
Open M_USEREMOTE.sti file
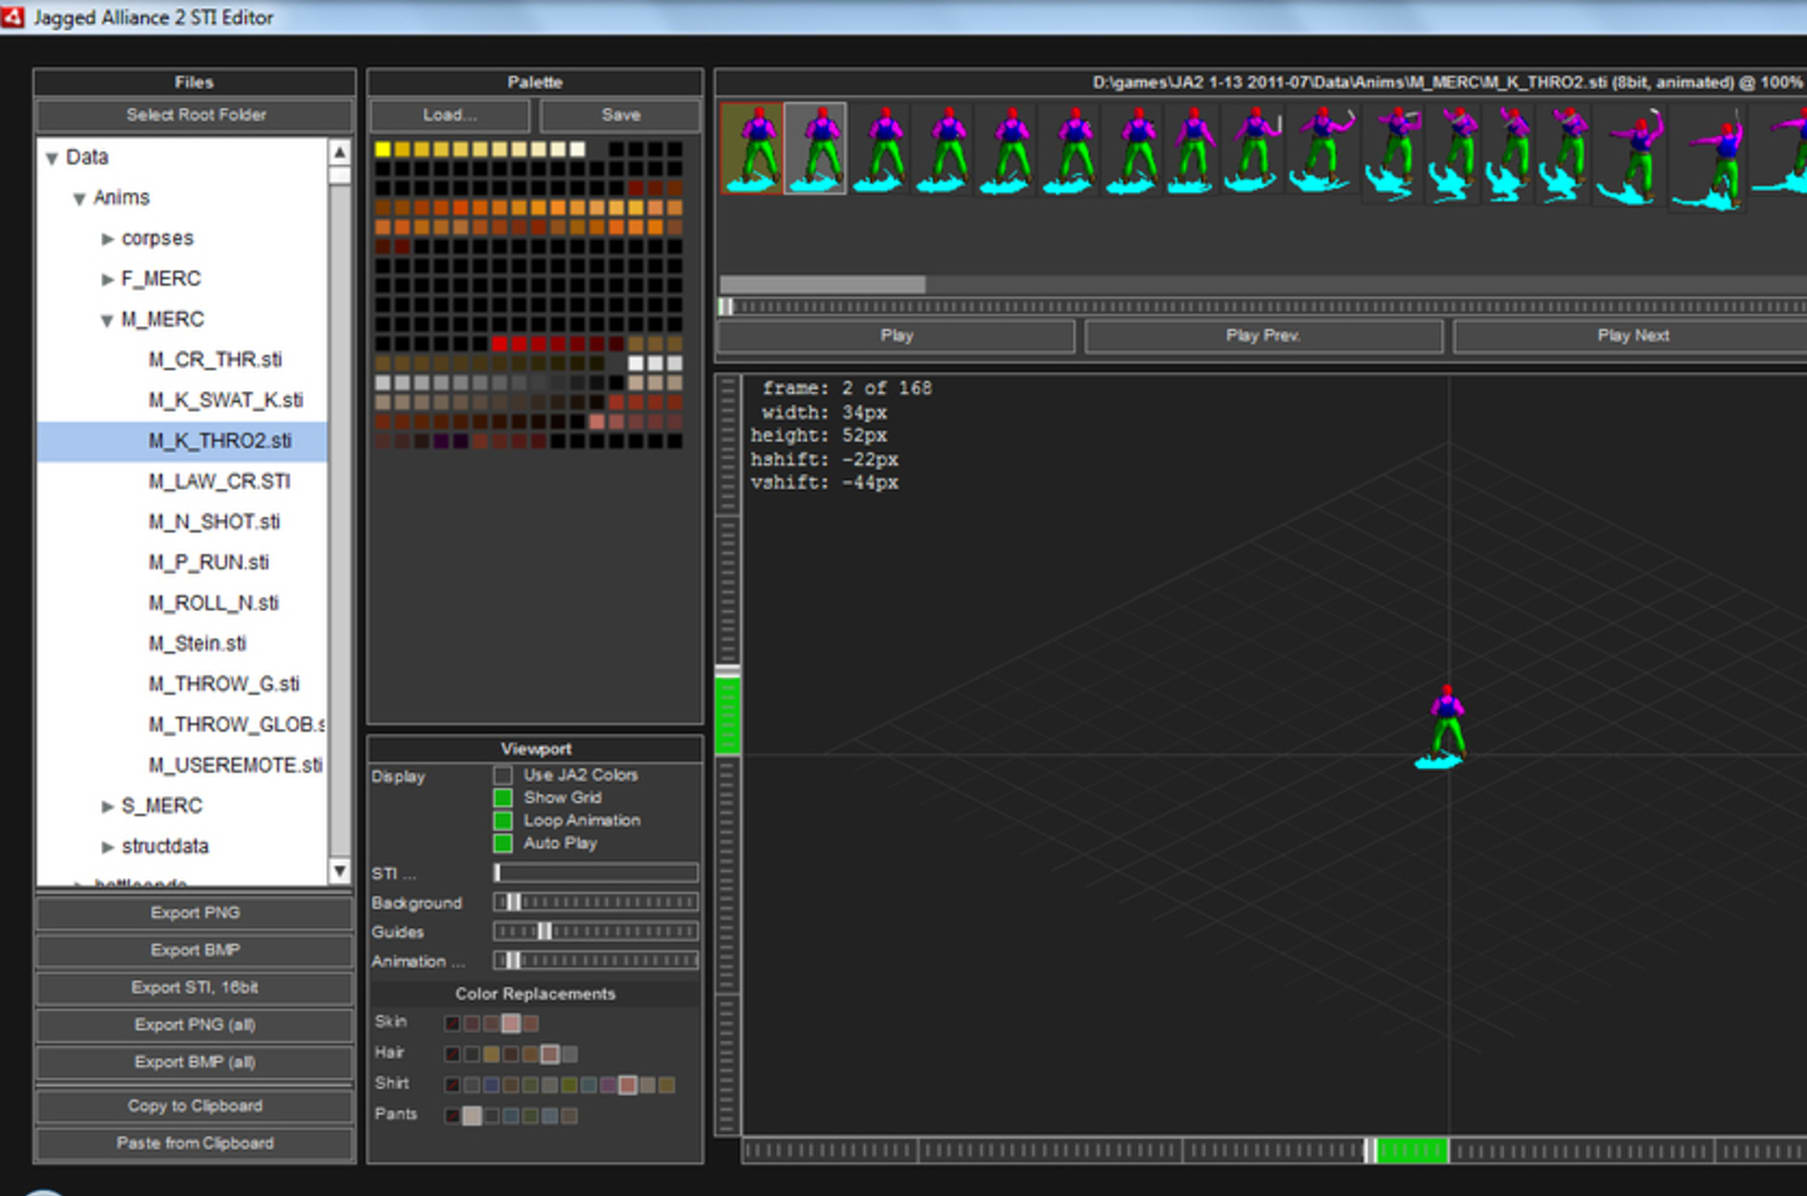click(235, 765)
